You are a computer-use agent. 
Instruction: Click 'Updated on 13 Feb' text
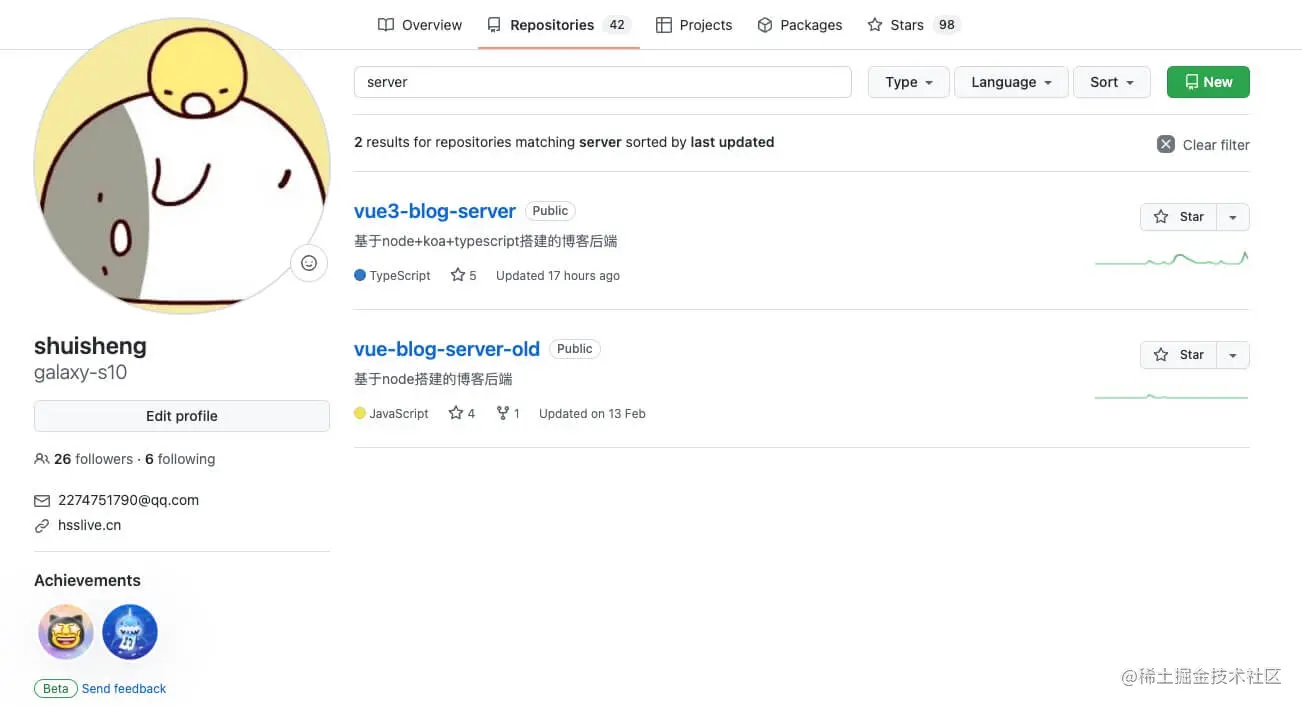(x=592, y=413)
